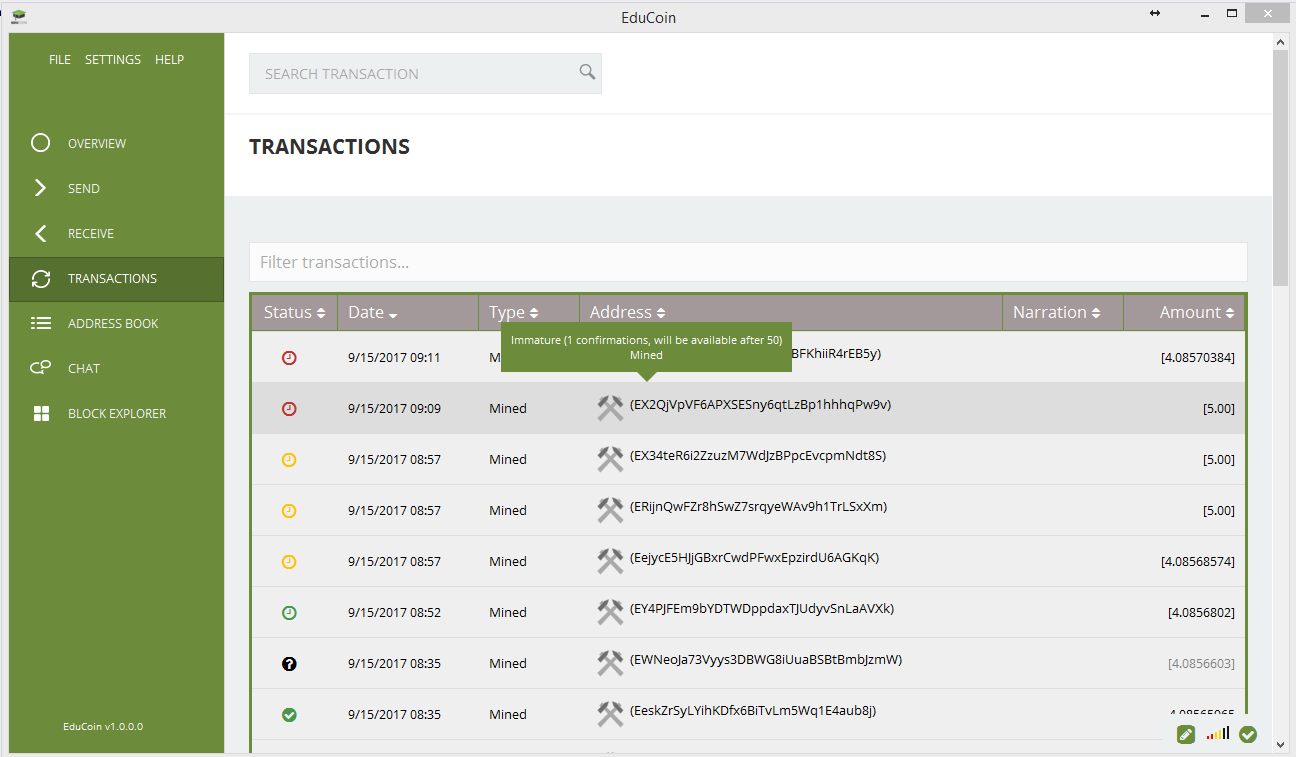The image size is (1296, 757).
Task: Click the network signal bars icon
Action: coord(1217,734)
